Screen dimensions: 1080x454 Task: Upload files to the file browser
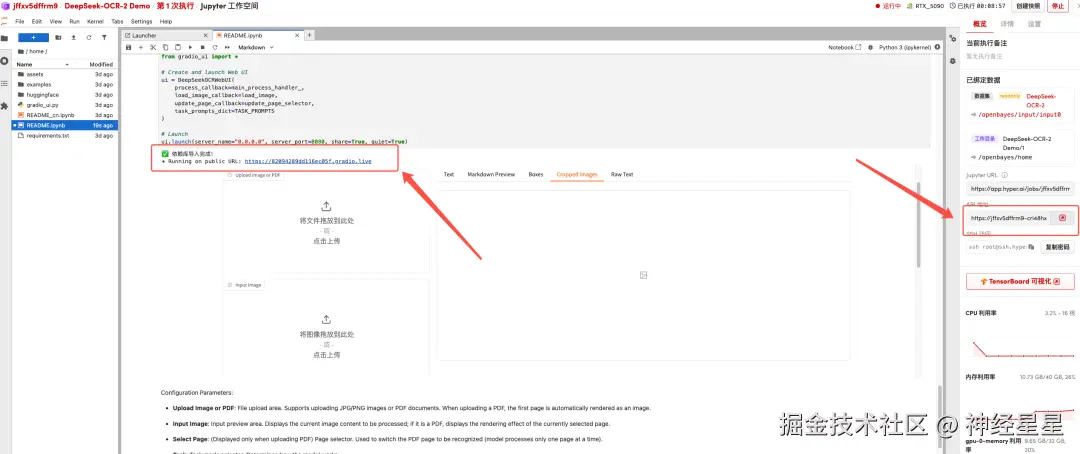73,37
